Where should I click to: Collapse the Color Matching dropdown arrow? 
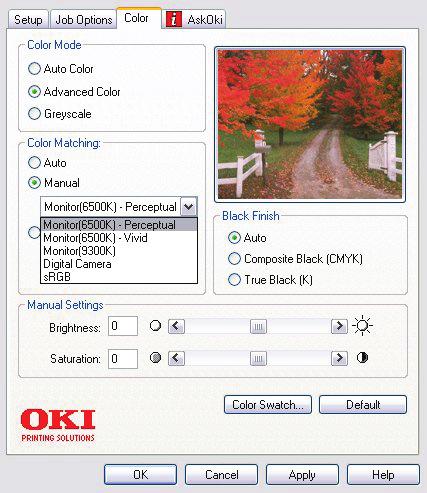tap(189, 207)
